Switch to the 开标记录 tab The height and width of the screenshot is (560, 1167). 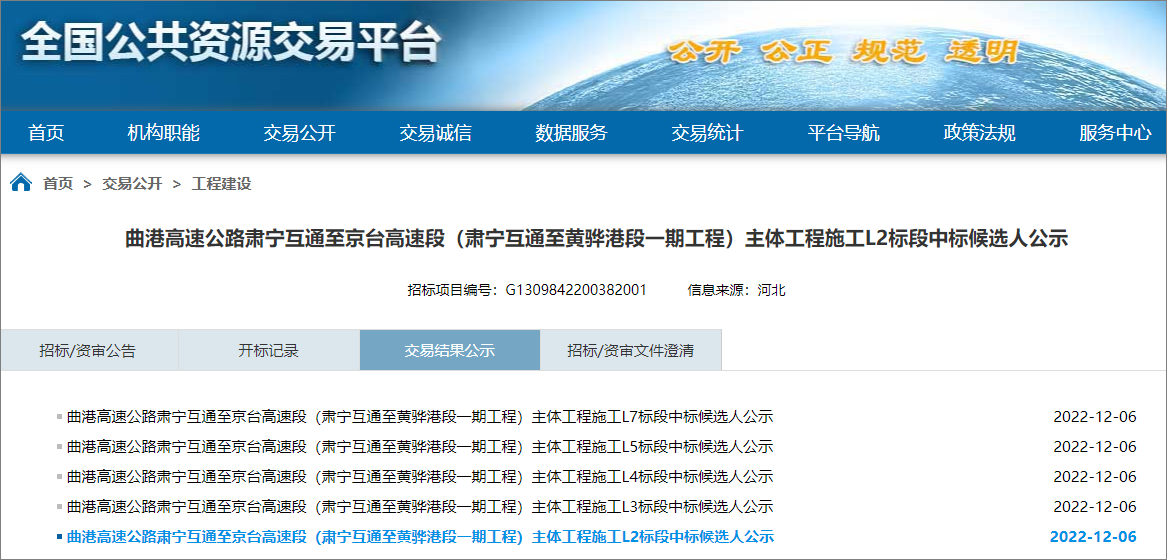point(268,351)
